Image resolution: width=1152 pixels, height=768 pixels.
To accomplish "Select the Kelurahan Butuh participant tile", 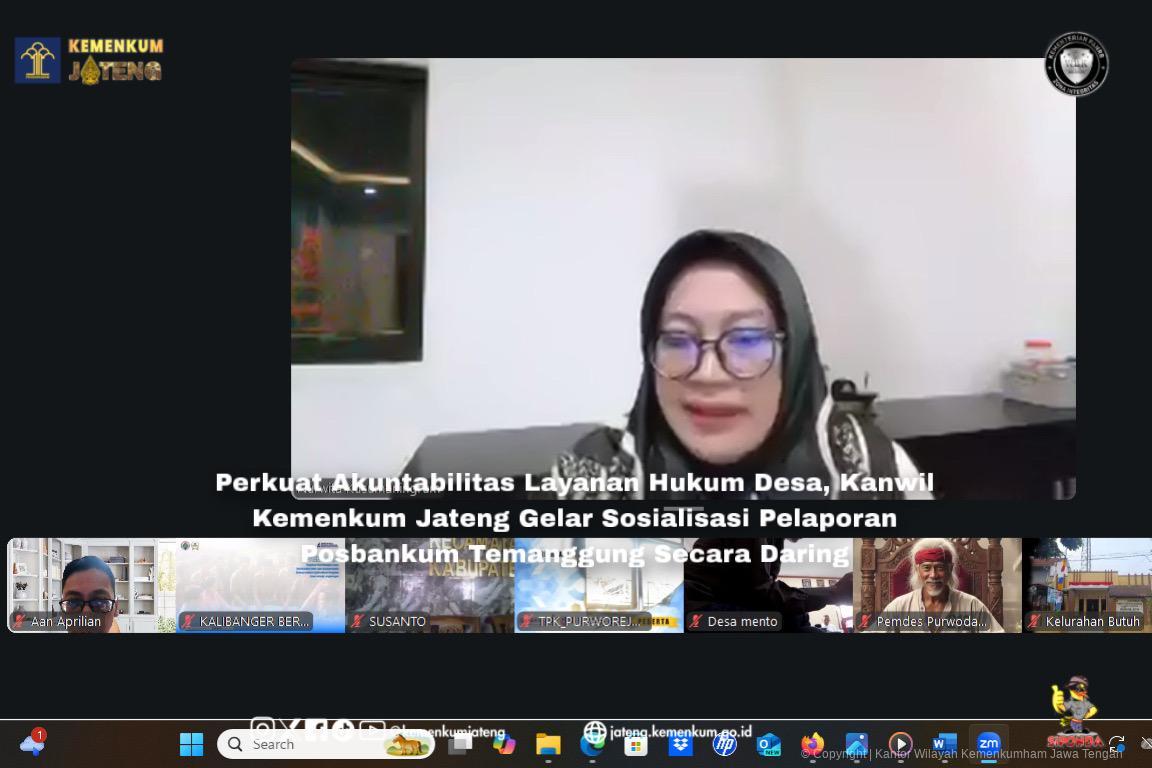I will tap(1087, 585).
